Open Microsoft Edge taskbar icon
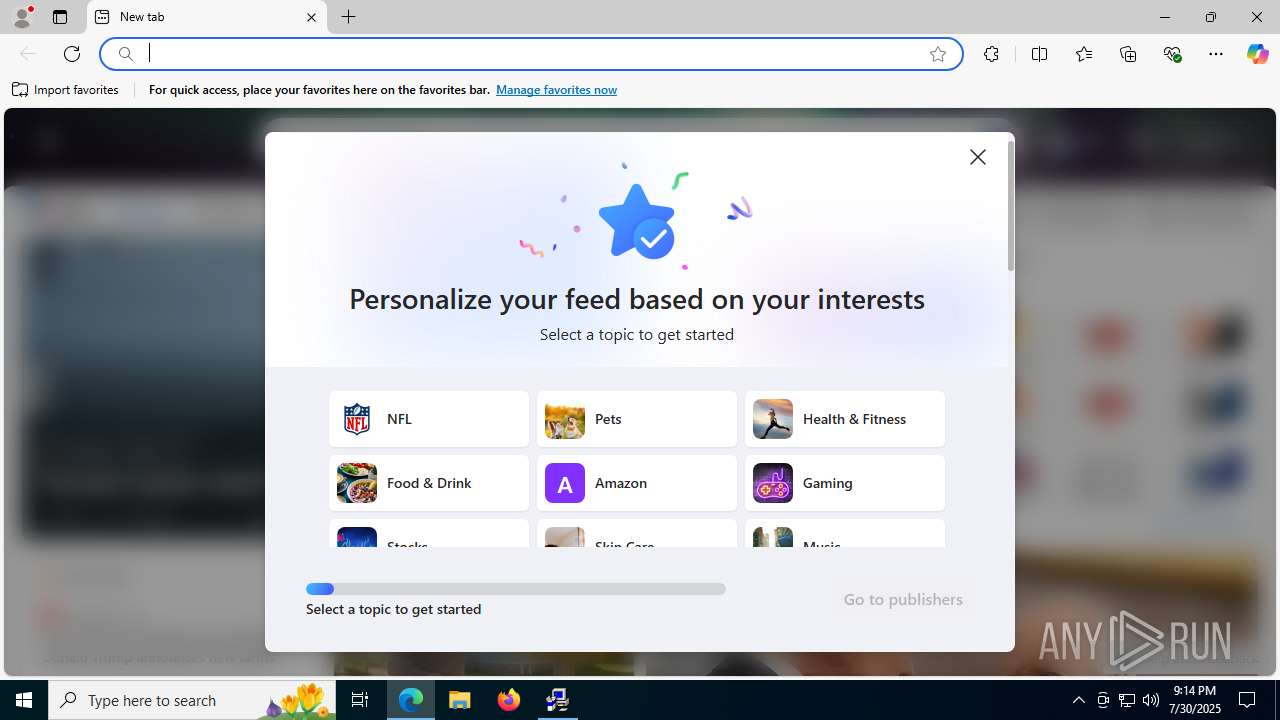This screenshot has height=720, width=1280. 411,700
